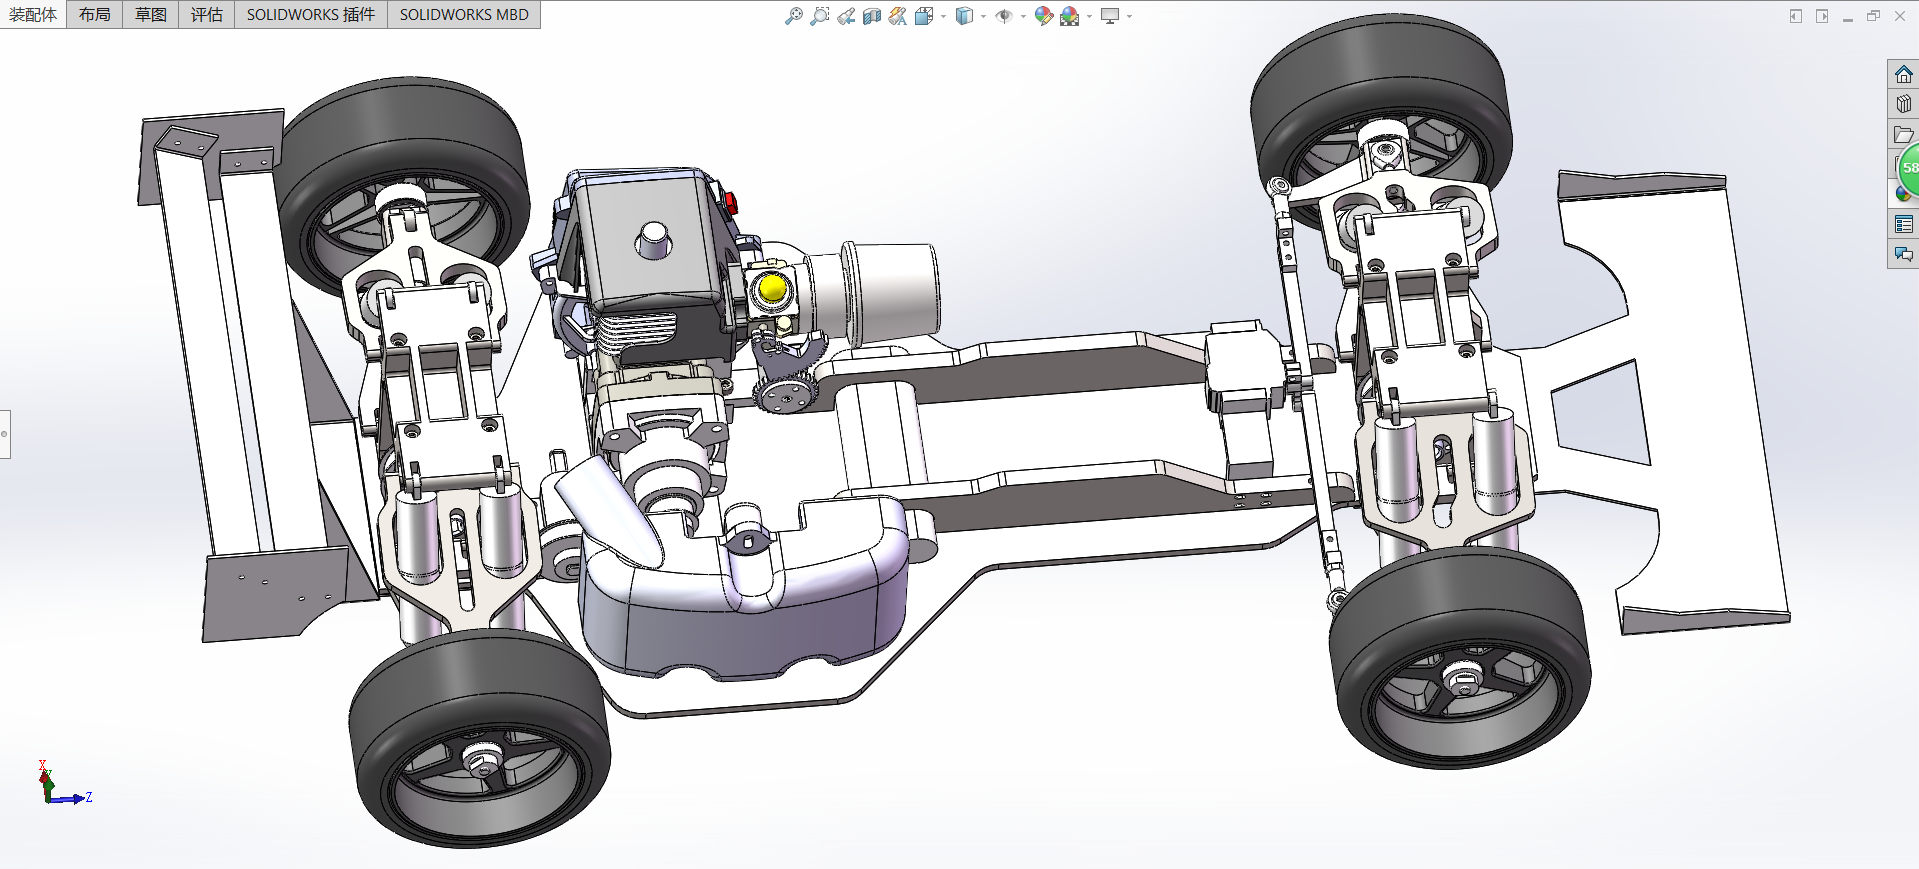The width and height of the screenshot is (1919, 869).
Task: Toggle Hide/Show Items eye icon
Action: pyautogui.click(x=1004, y=16)
